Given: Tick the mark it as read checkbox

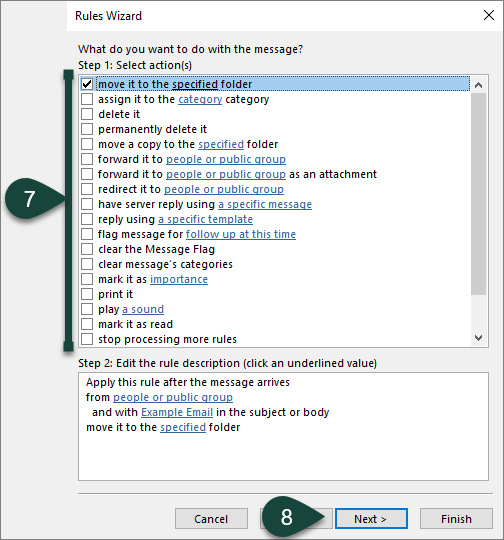Looking at the screenshot, I should pos(87,324).
